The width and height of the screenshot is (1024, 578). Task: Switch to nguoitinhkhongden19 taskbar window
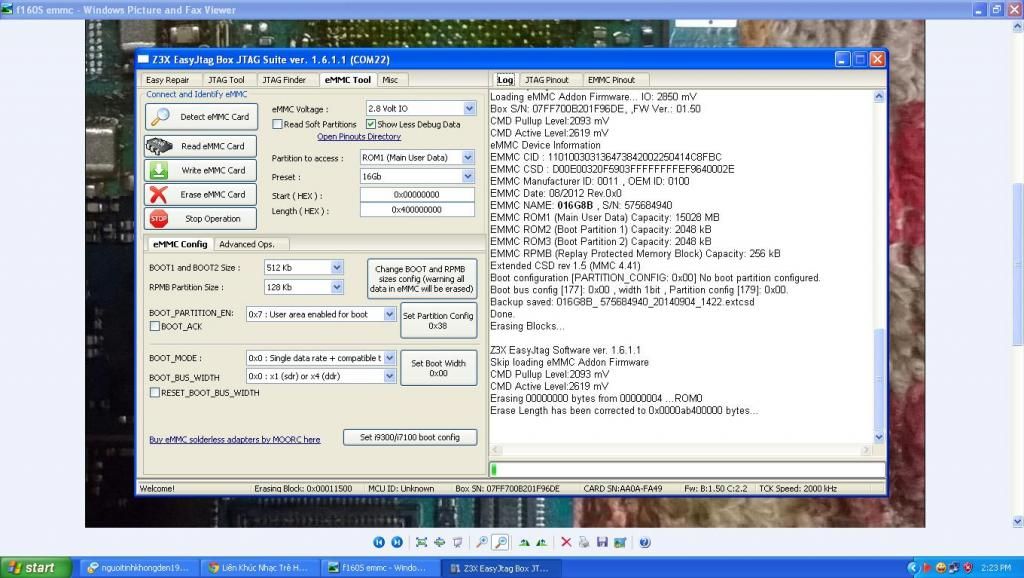point(138,568)
